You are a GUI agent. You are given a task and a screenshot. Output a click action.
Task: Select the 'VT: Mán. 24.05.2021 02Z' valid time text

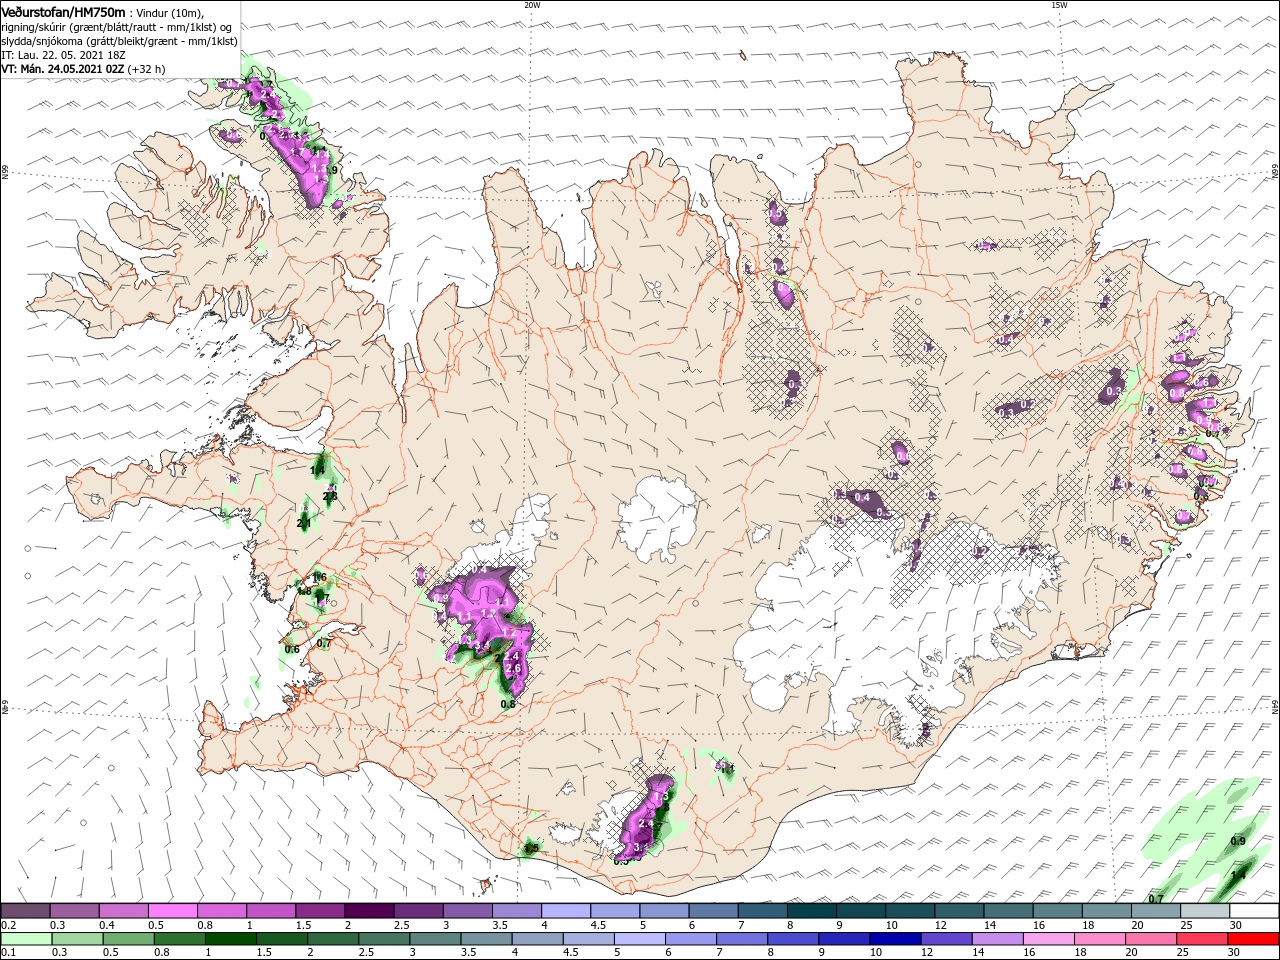[x=62, y=69]
